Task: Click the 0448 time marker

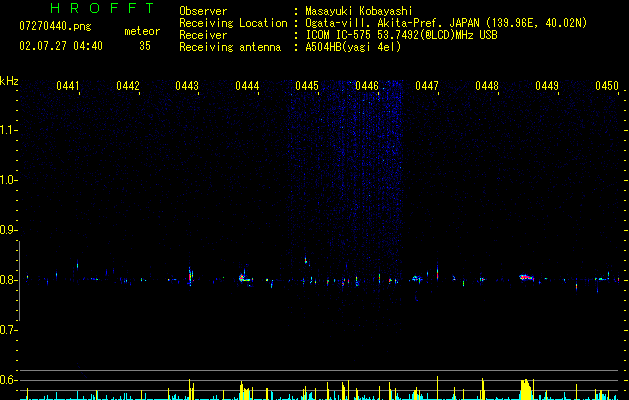Action: tap(487, 86)
